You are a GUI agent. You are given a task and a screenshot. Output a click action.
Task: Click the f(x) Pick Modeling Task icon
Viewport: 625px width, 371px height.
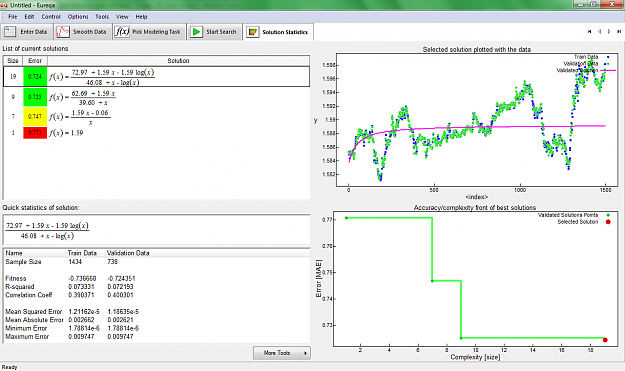(x=122, y=31)
